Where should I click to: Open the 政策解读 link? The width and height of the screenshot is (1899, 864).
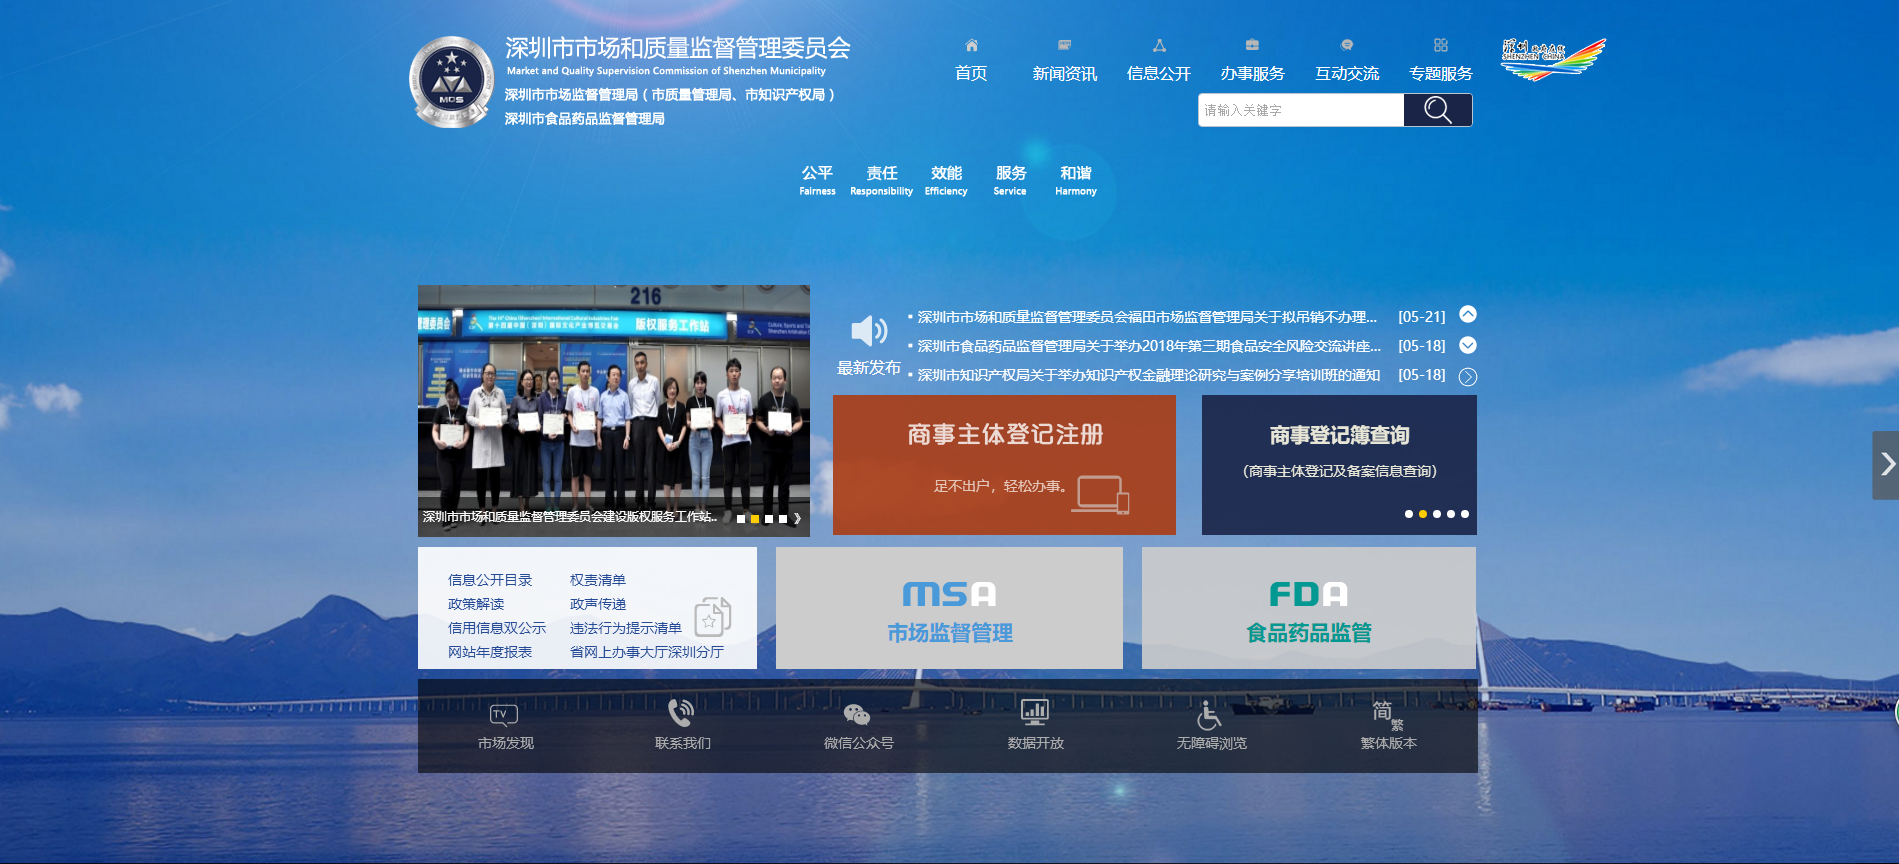click(476, 604)
